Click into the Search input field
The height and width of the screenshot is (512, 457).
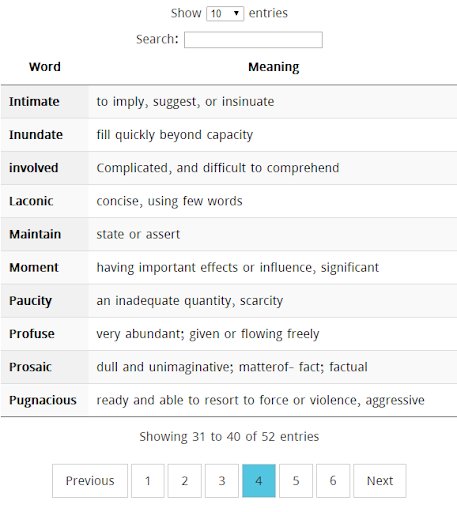253,40
